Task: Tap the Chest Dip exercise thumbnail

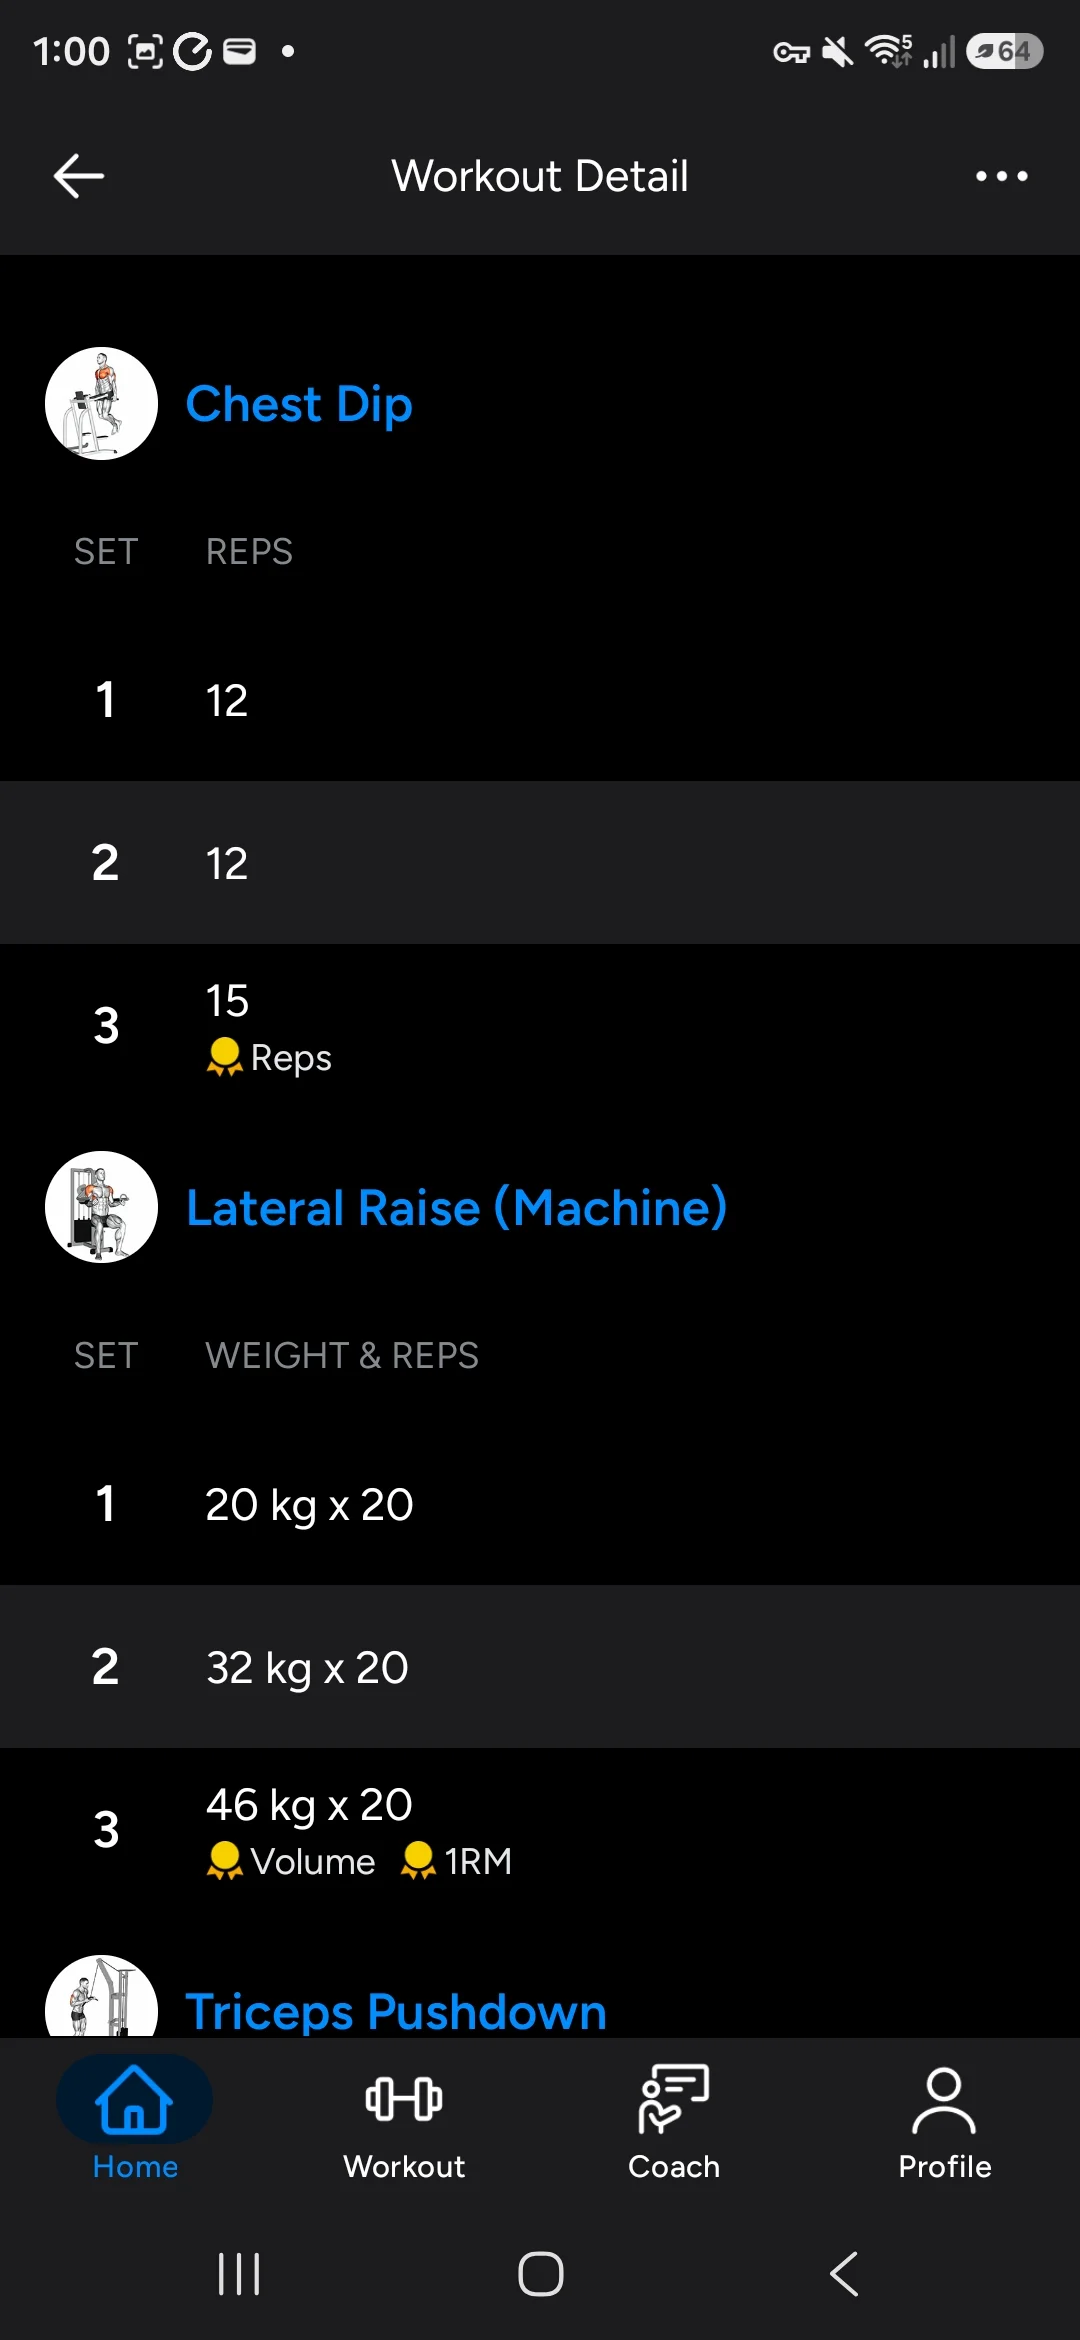Action: (x=101, y=403)
